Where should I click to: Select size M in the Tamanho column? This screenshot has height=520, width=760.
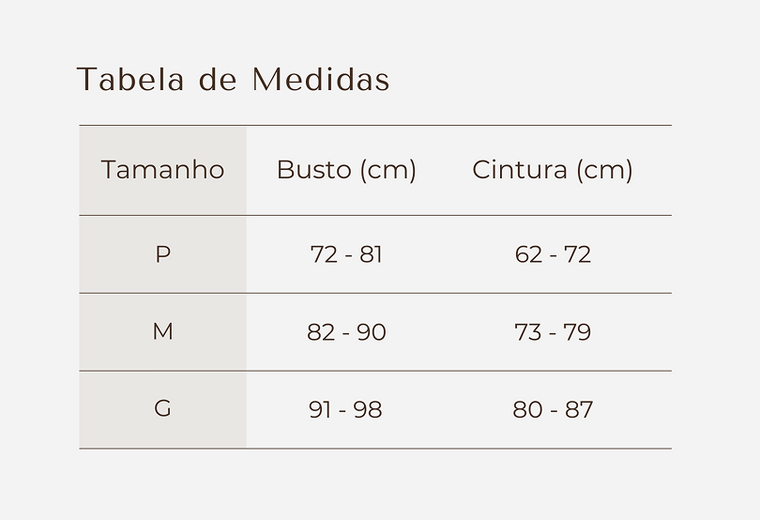coord(163,332)
